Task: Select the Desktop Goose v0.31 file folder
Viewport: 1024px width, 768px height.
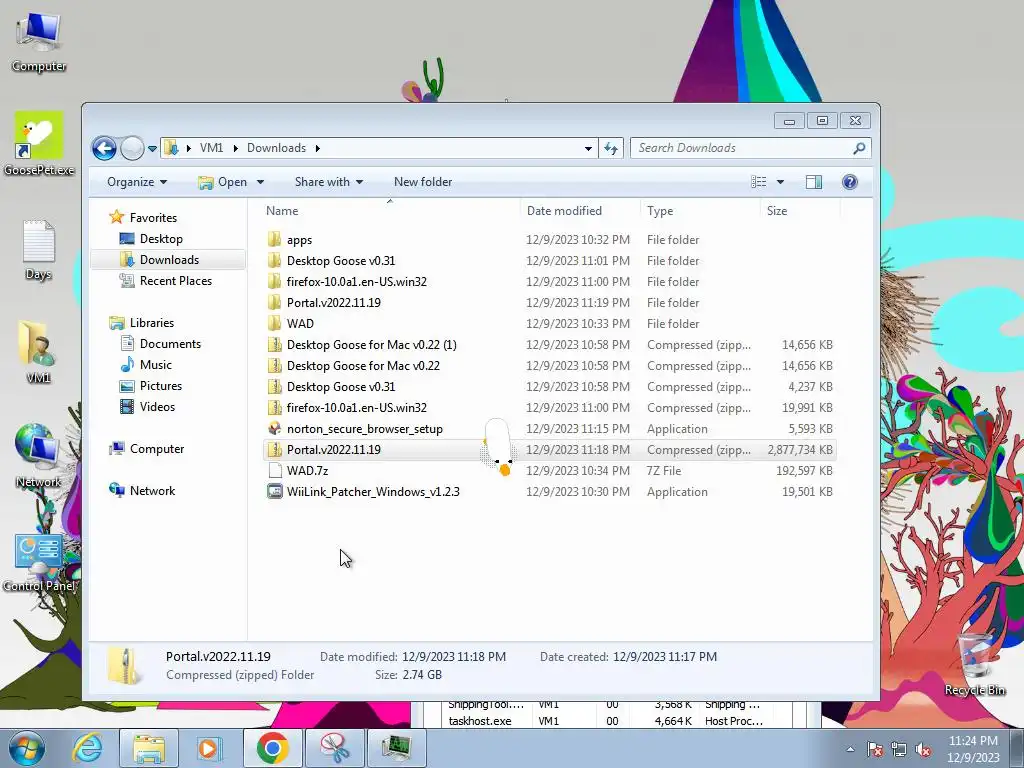Action: [x=341, y=261]
